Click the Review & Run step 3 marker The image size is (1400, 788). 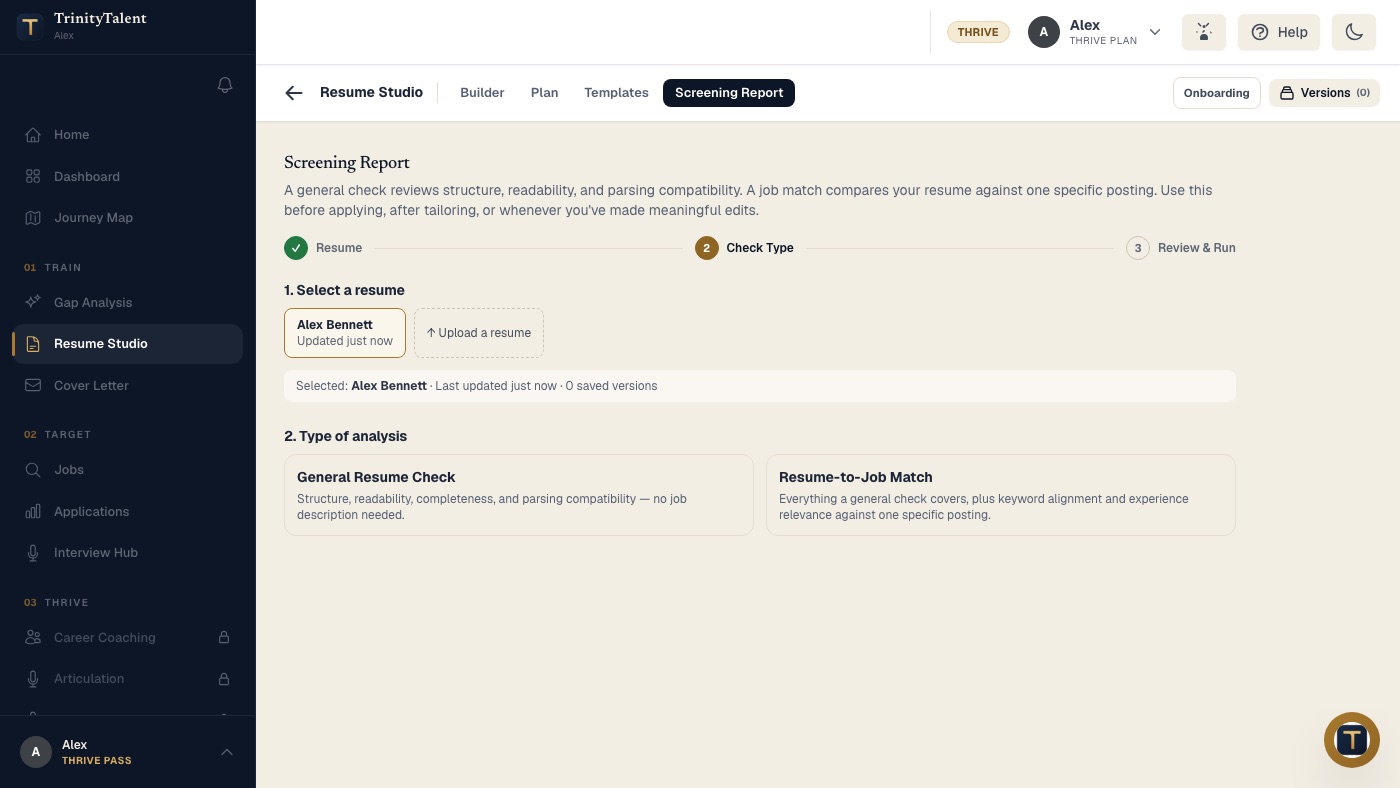coord(1138,248)
